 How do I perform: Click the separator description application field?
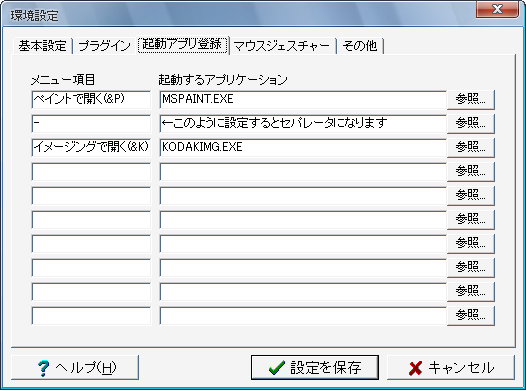pyautogui.click(x=303, y=123)
